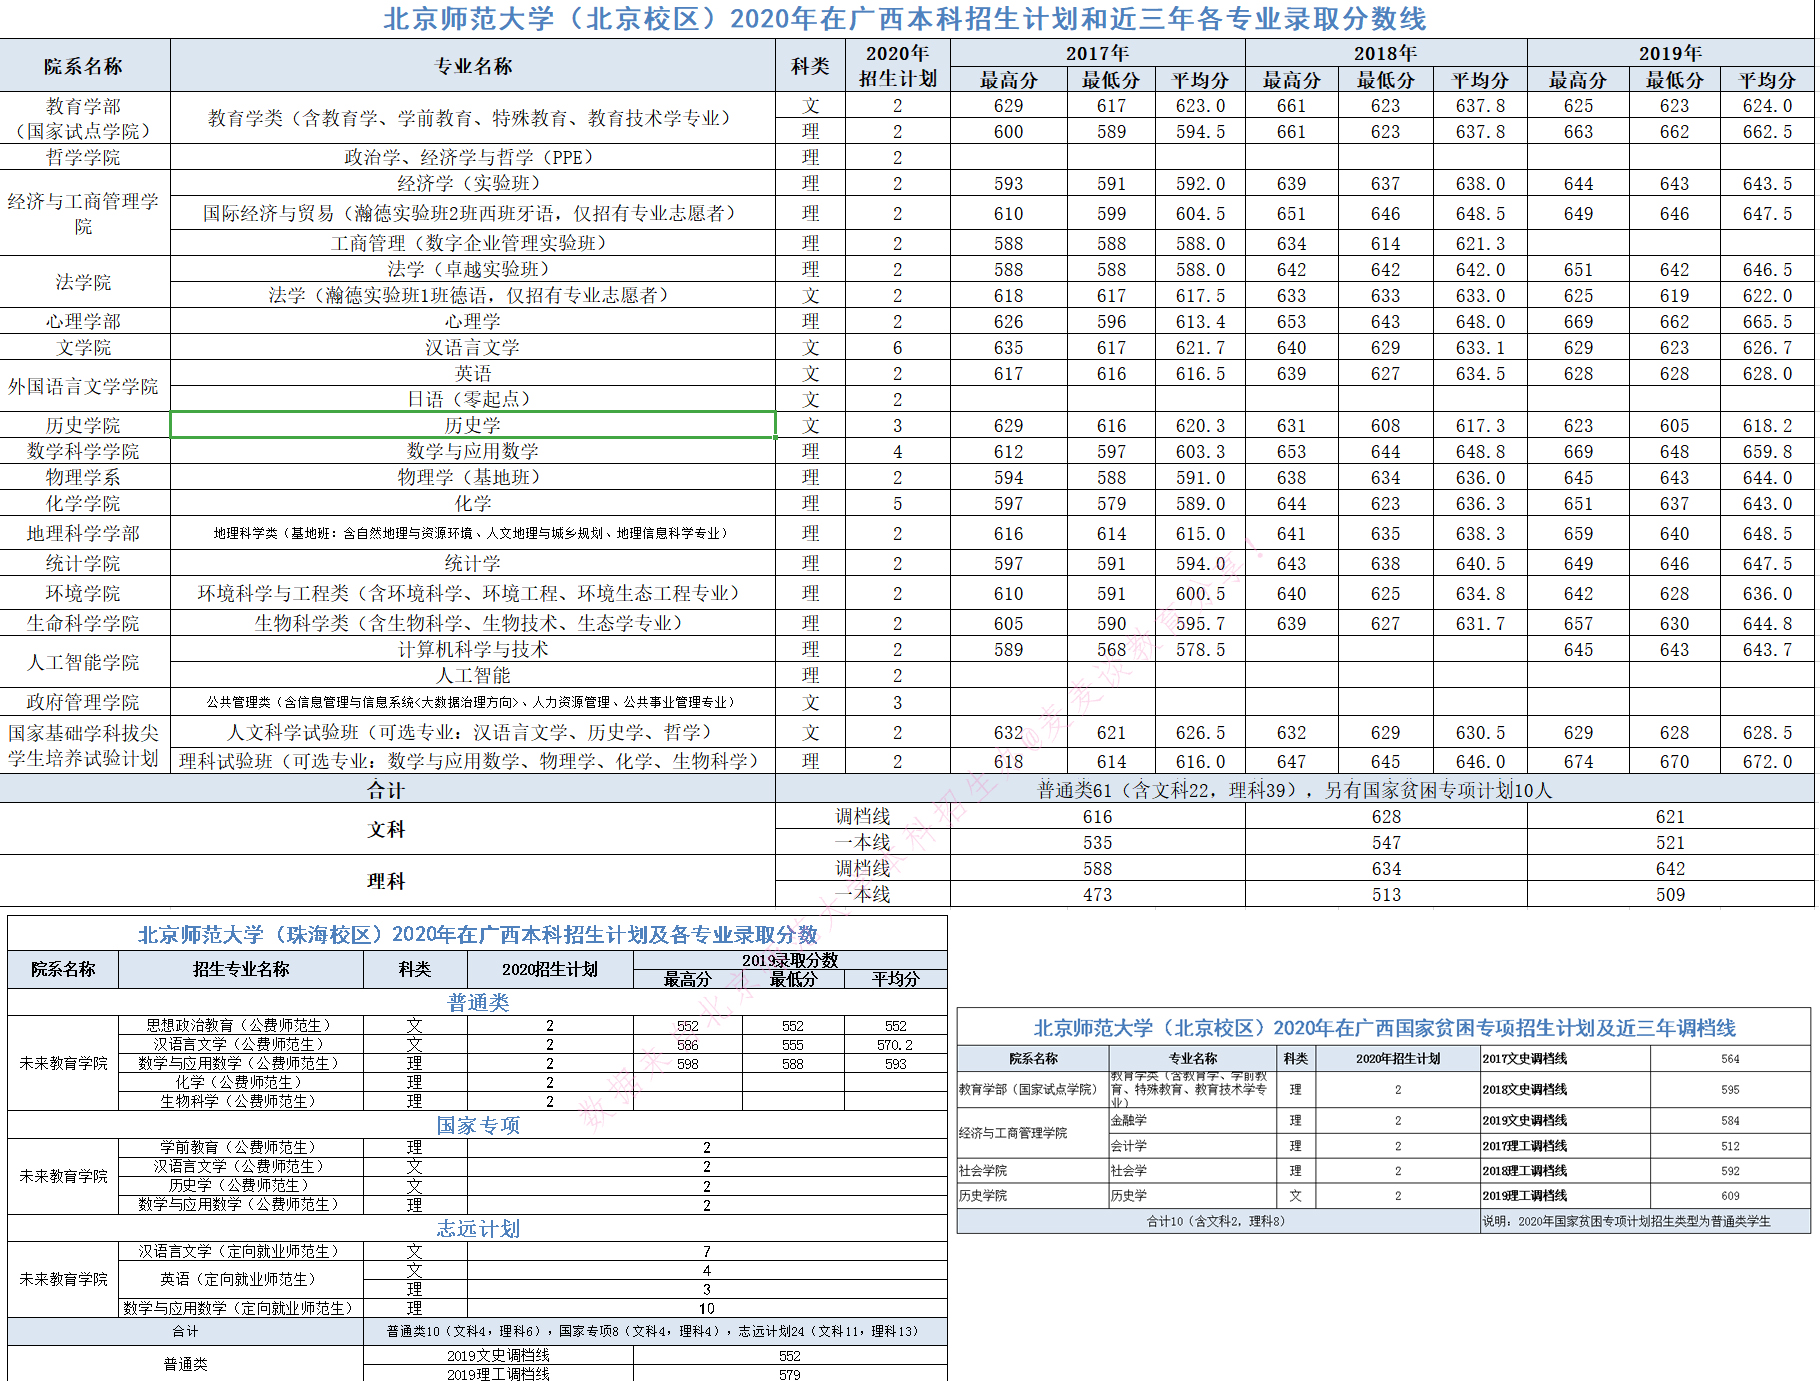The height and width of the screenshot is (1381, 1820).
Task: Select the 心理学 specialty cell
Action: [473, 321]
